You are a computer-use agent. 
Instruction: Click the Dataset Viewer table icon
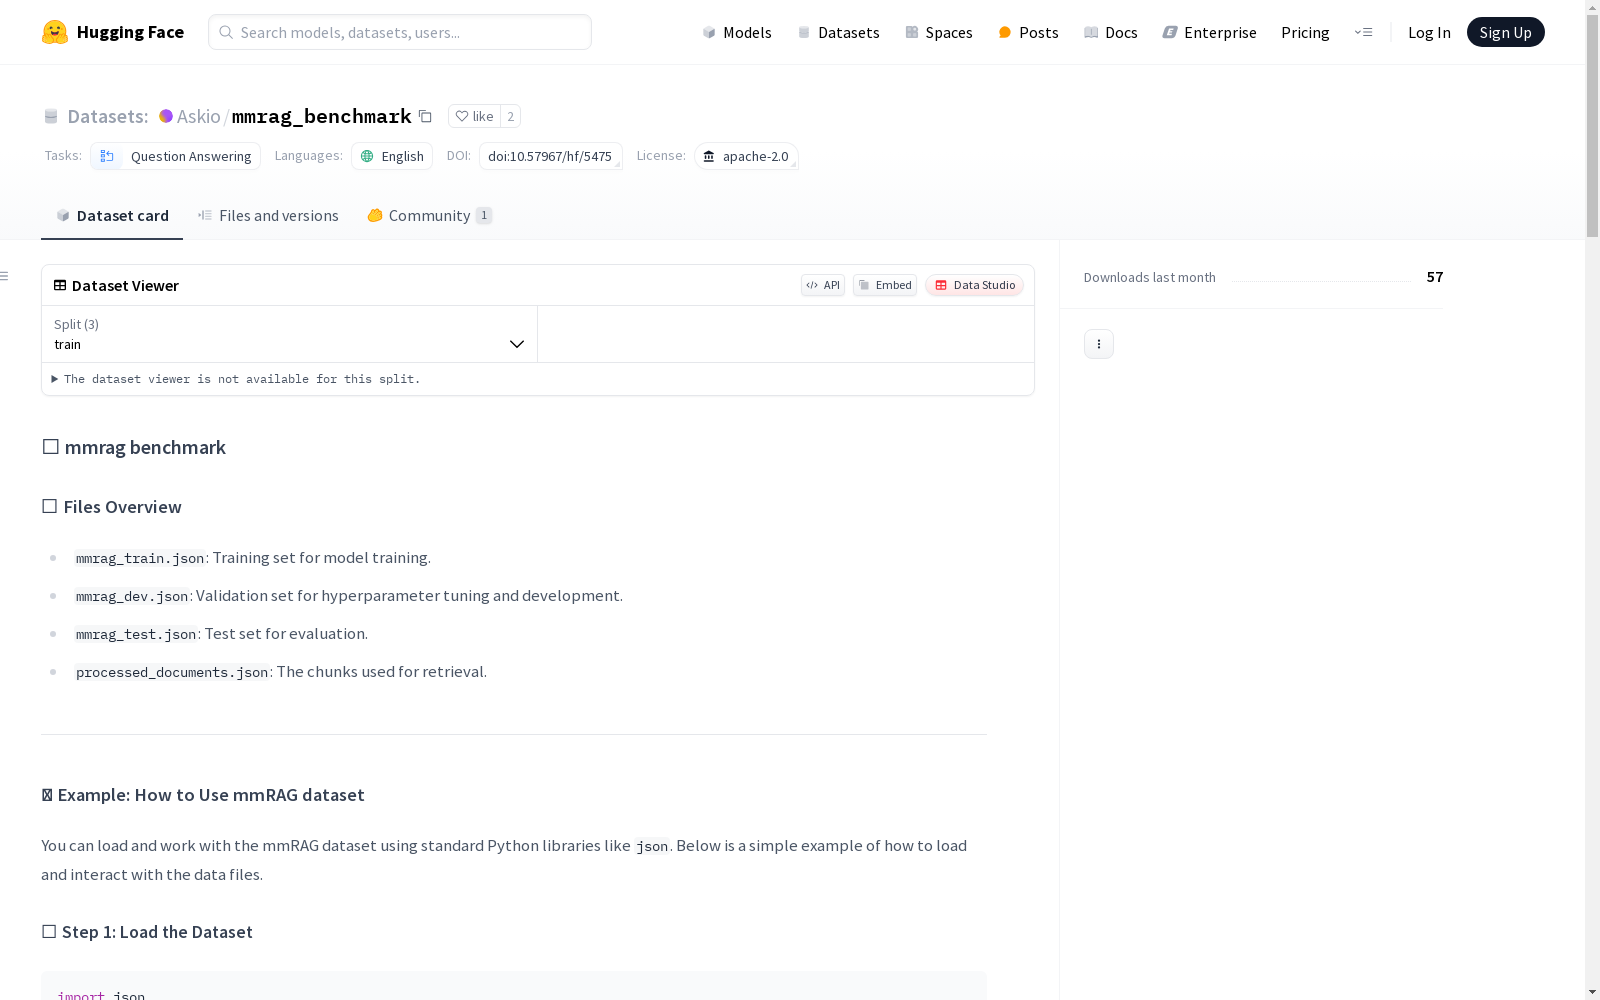(60, 285)
